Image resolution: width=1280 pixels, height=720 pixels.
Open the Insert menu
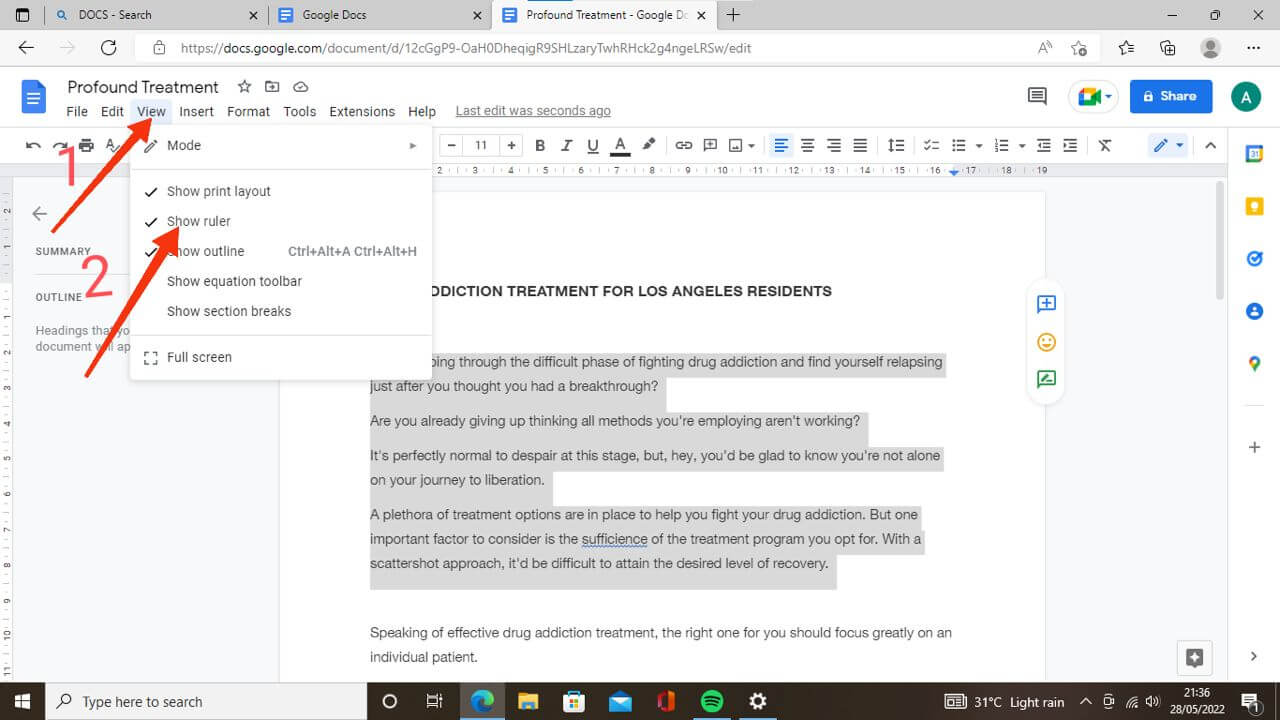196,111
